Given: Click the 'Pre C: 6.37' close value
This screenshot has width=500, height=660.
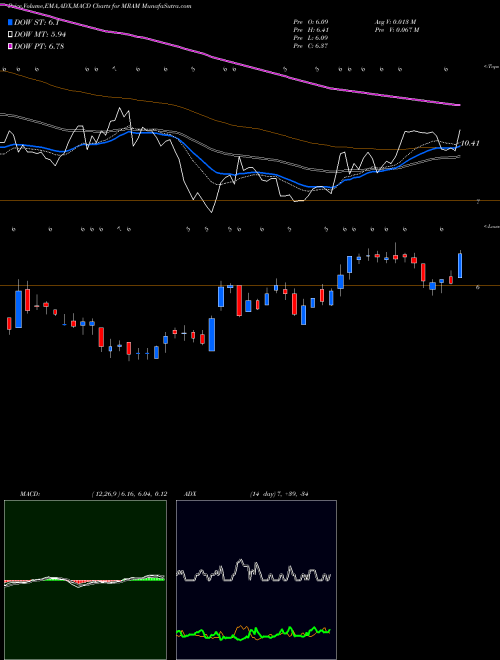Looking at the screenshot, I should click(x=311, y=46).
